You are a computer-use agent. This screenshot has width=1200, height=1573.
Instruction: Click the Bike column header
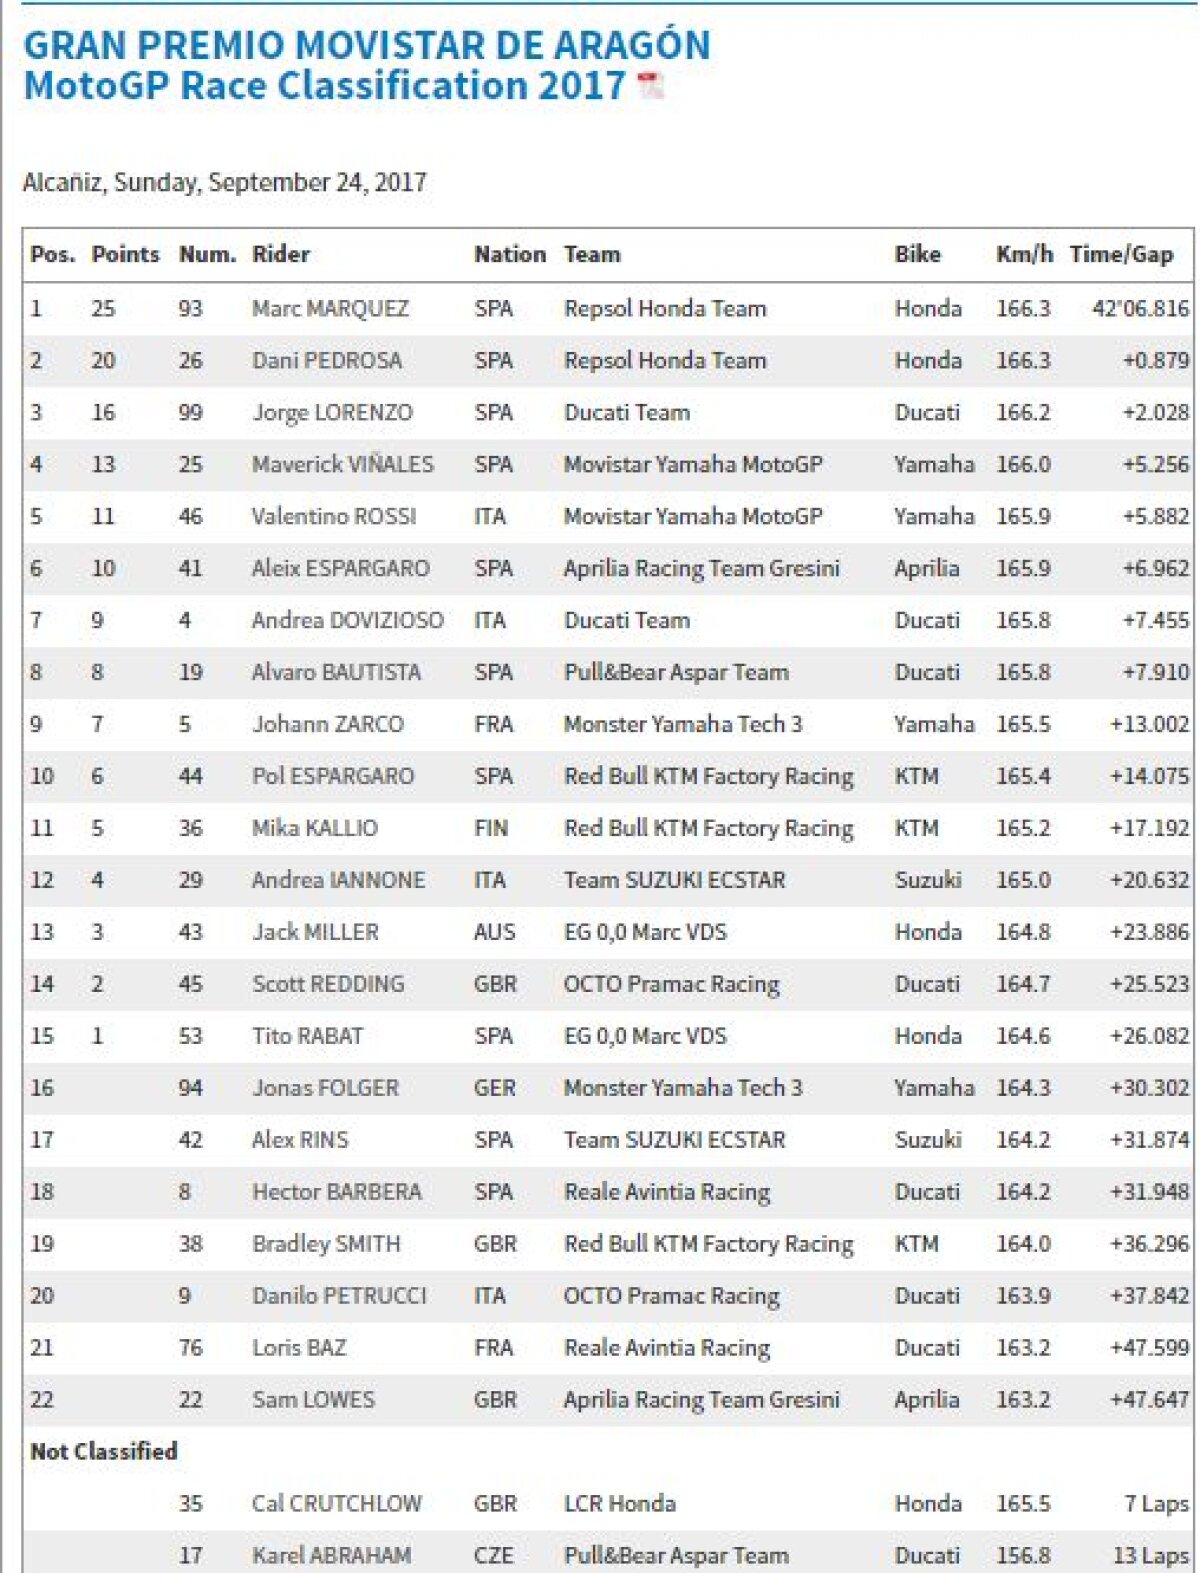[917, 254]
